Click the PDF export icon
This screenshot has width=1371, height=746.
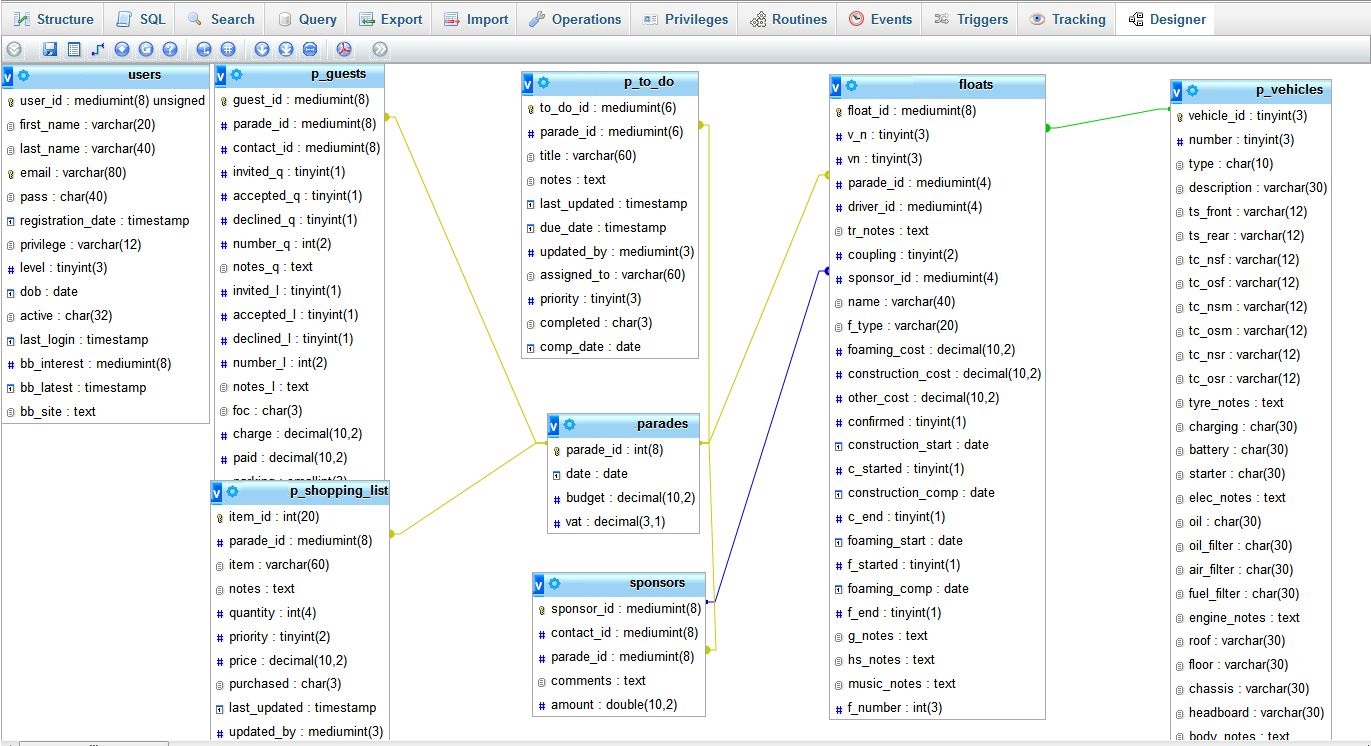343,48
